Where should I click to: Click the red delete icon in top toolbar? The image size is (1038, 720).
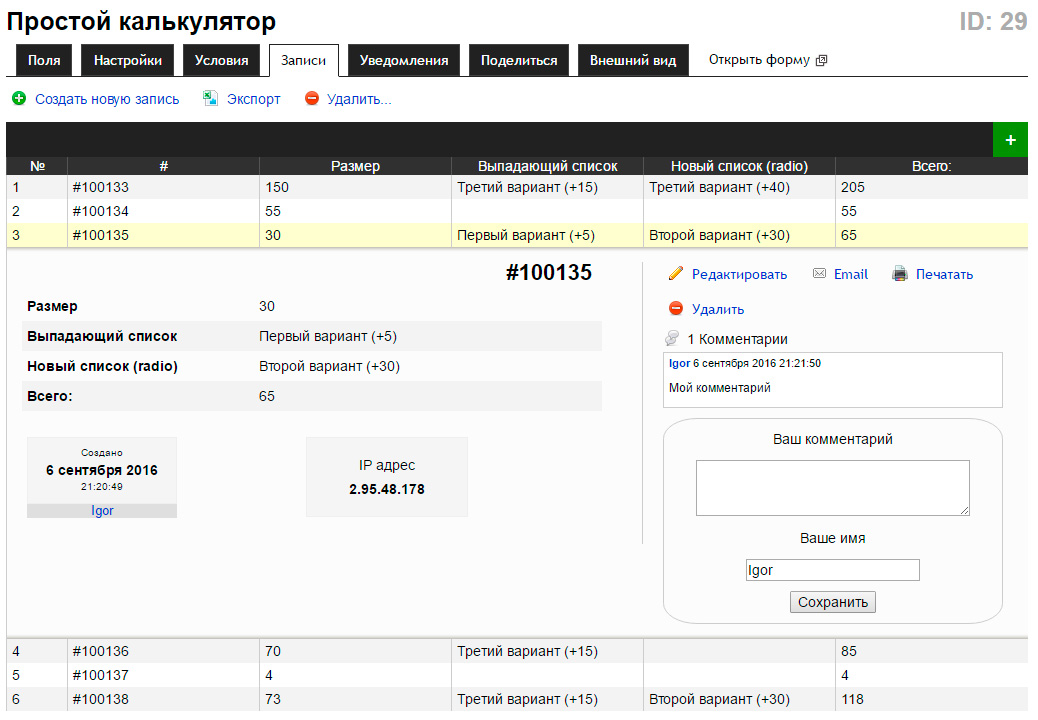(x=312, y=99)
